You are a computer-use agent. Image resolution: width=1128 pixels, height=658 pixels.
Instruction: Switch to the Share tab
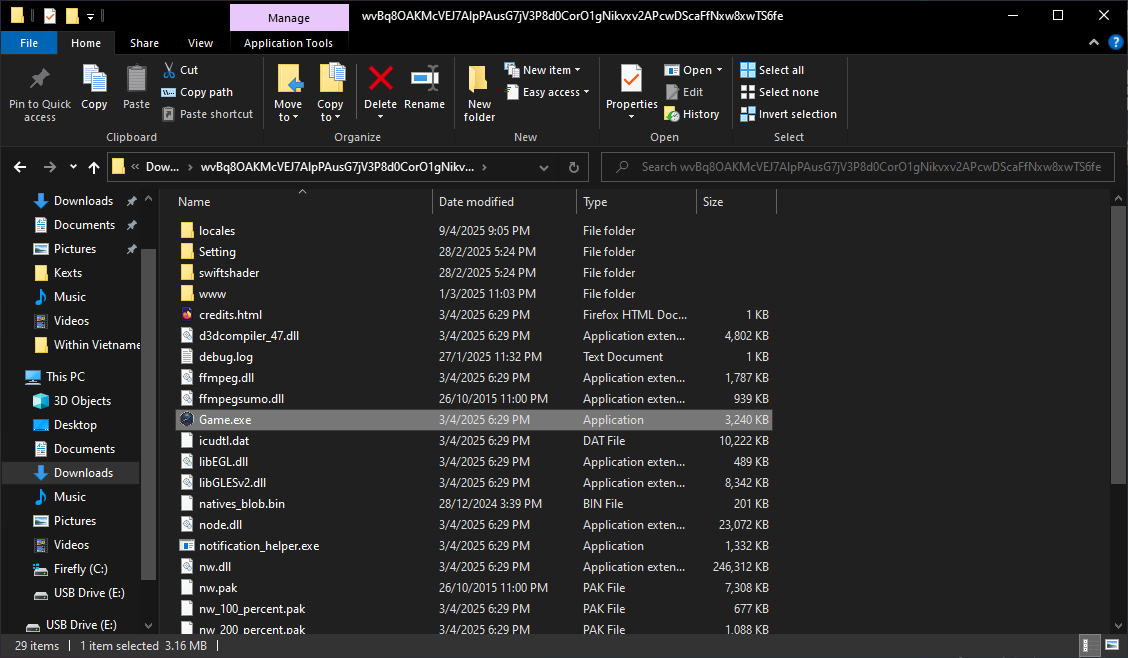(x=144, y=43)
